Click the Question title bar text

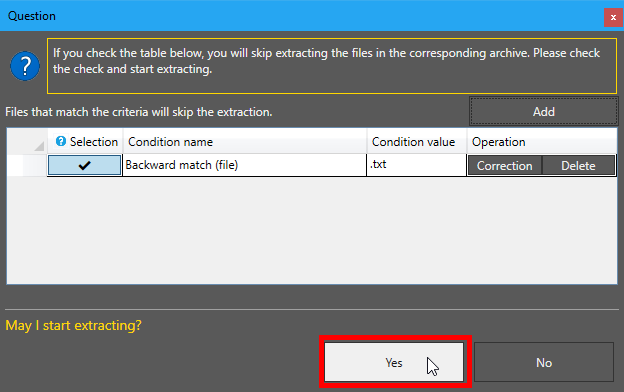pyautogui.click(x=32, y=16)
